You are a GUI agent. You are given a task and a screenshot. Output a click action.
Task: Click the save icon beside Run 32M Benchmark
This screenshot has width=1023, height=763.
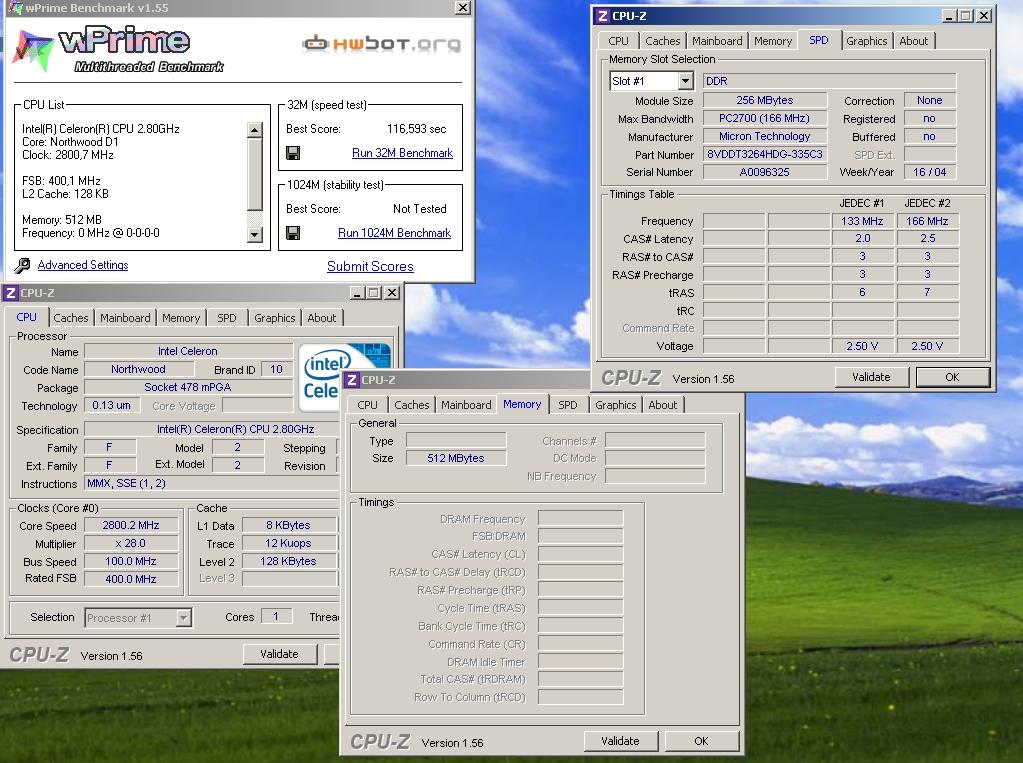[x=293, y=153]
